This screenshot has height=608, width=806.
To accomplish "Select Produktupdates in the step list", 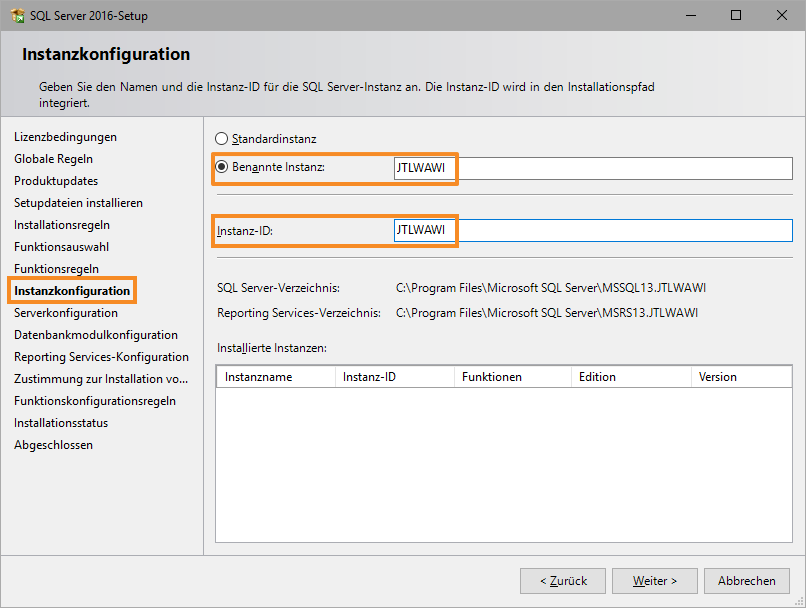I will pos(56,181).
